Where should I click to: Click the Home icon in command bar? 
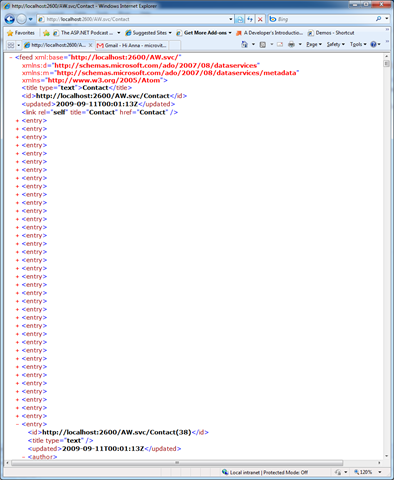[x=244, y=44]
